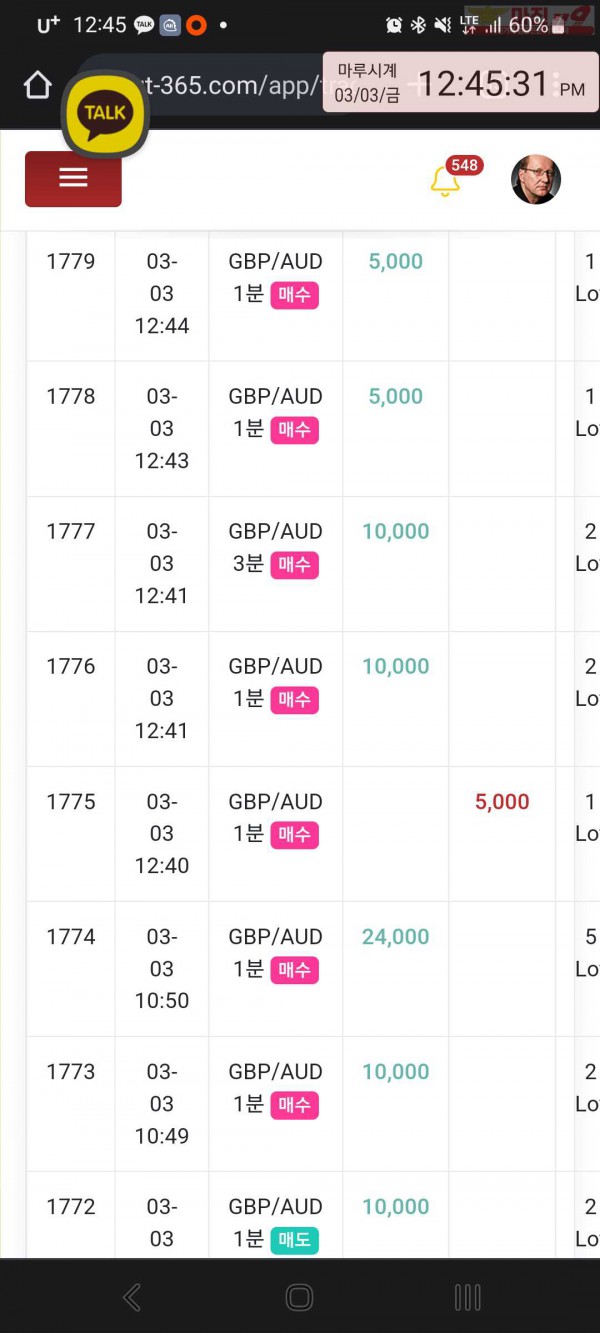Image resolution: width=600 pixels, height=1333 pixels.
Task: Tap the alarm icon in status bar
Action: pos(394,25)
